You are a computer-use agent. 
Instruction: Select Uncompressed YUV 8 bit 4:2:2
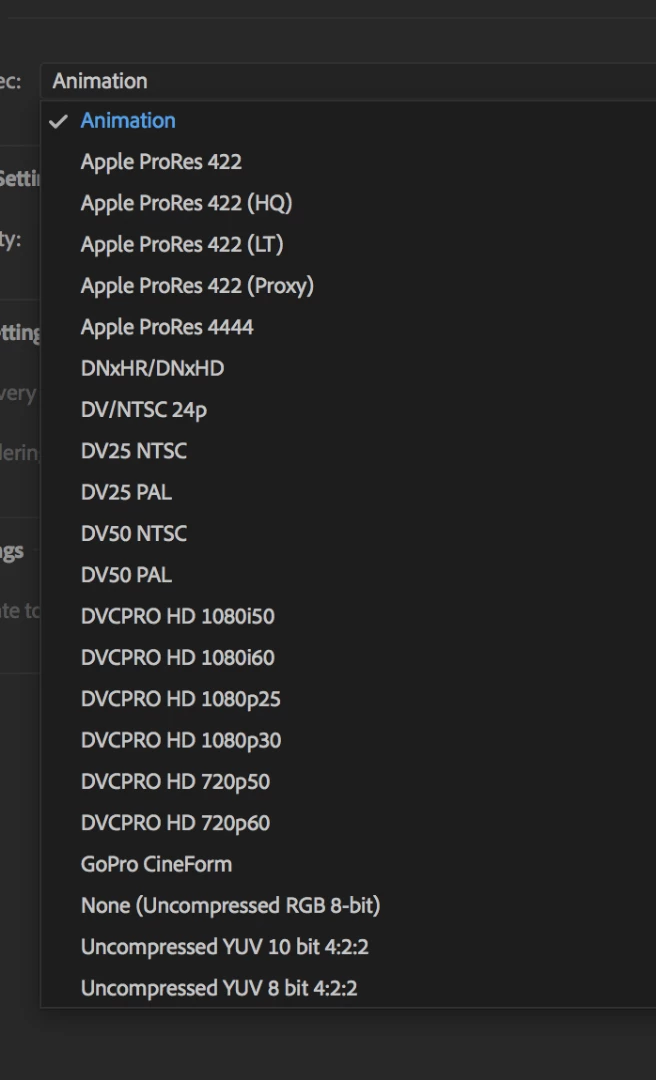(348, 988)
